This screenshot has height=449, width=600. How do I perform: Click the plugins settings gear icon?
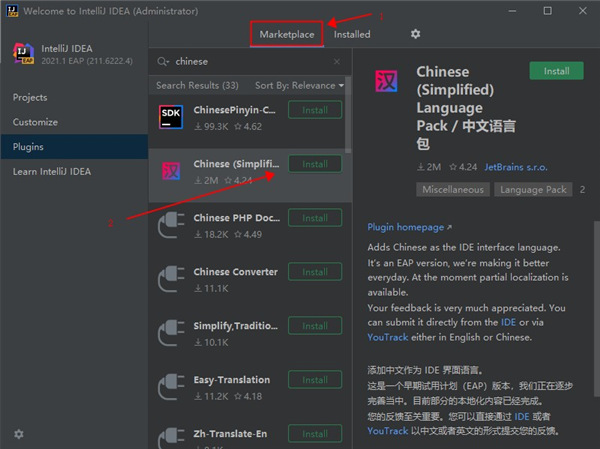[x=416, y=34]
